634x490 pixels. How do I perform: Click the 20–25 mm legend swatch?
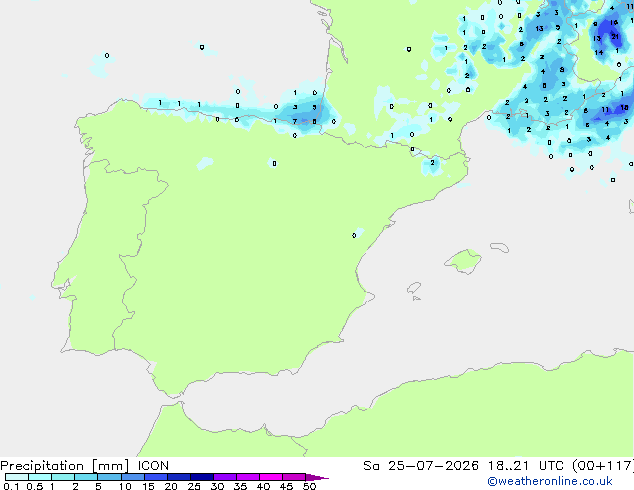(179, 477)
